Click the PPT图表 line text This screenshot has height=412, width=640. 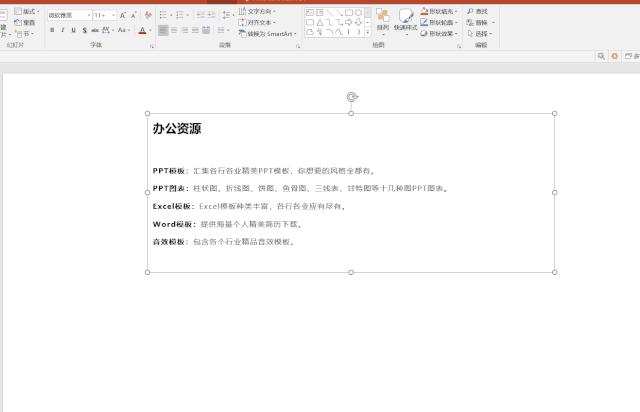click(300, 188)
